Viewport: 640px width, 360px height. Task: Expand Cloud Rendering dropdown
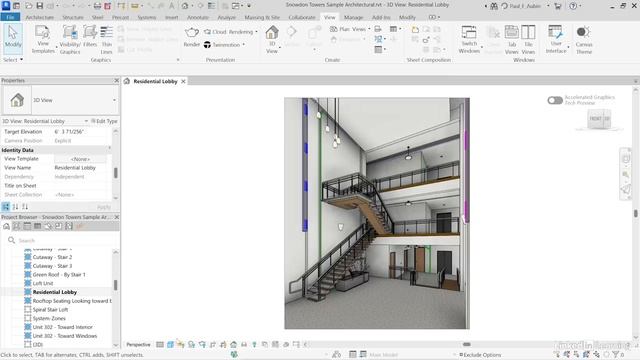[x=256, y=31]
